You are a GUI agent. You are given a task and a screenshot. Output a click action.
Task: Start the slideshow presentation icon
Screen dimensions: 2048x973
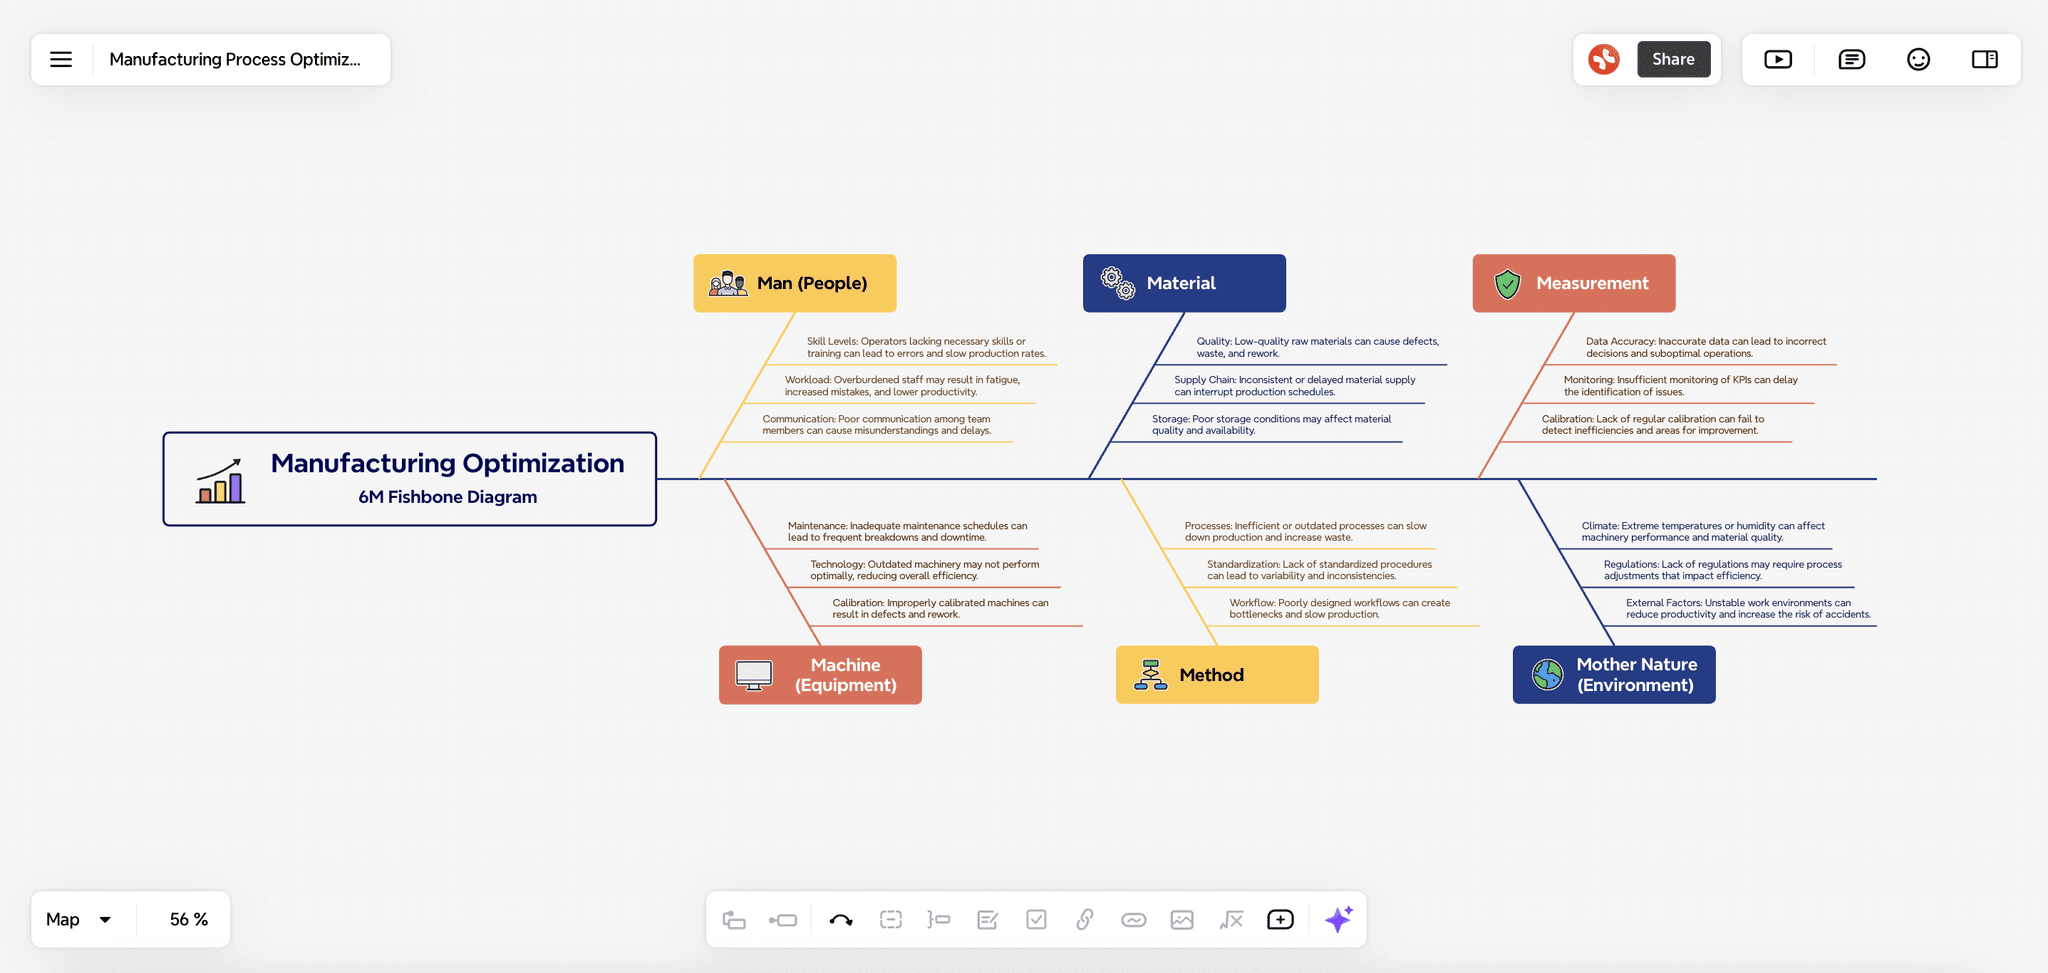pyautogui.click(x=1779, y=59)
